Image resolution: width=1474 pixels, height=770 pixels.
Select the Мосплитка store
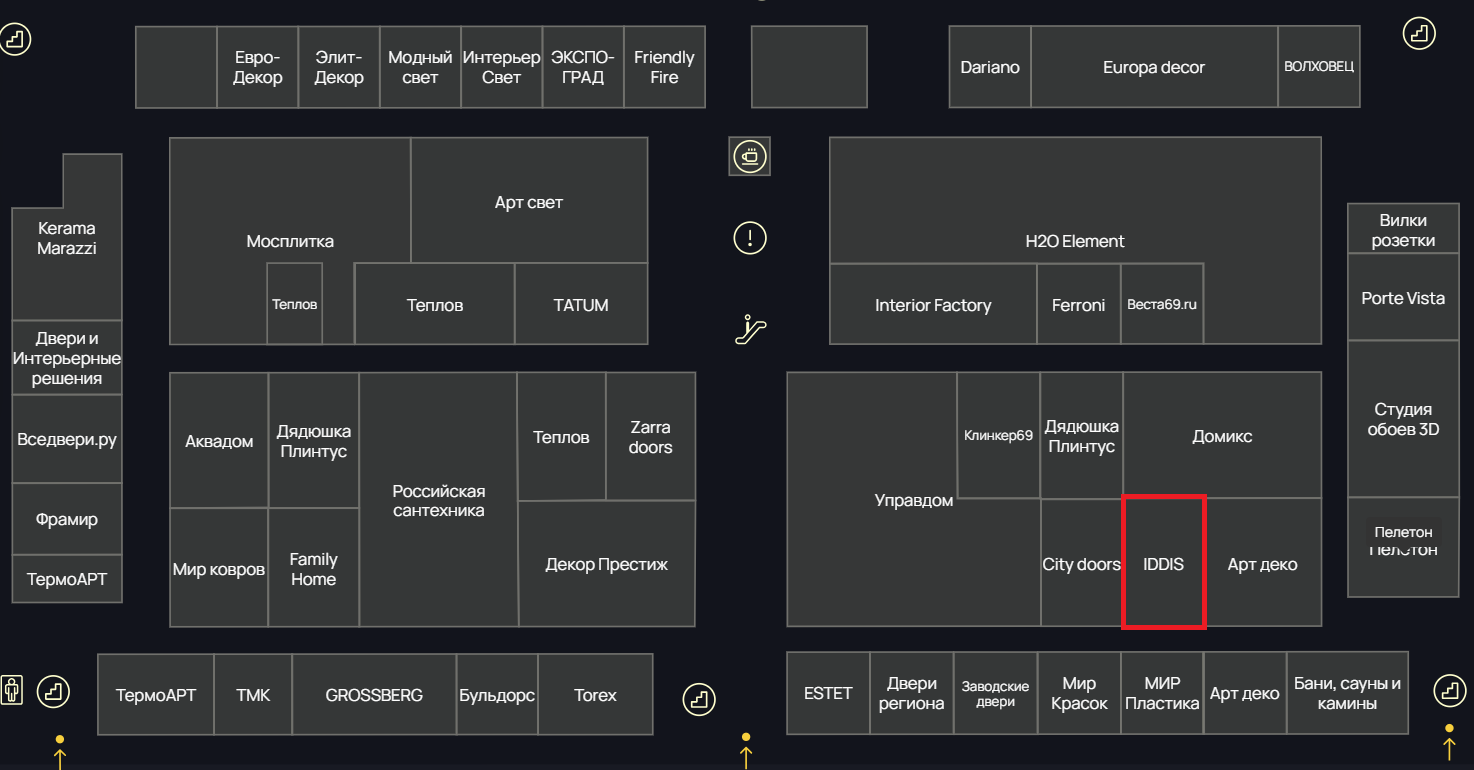tap(290, 241)
